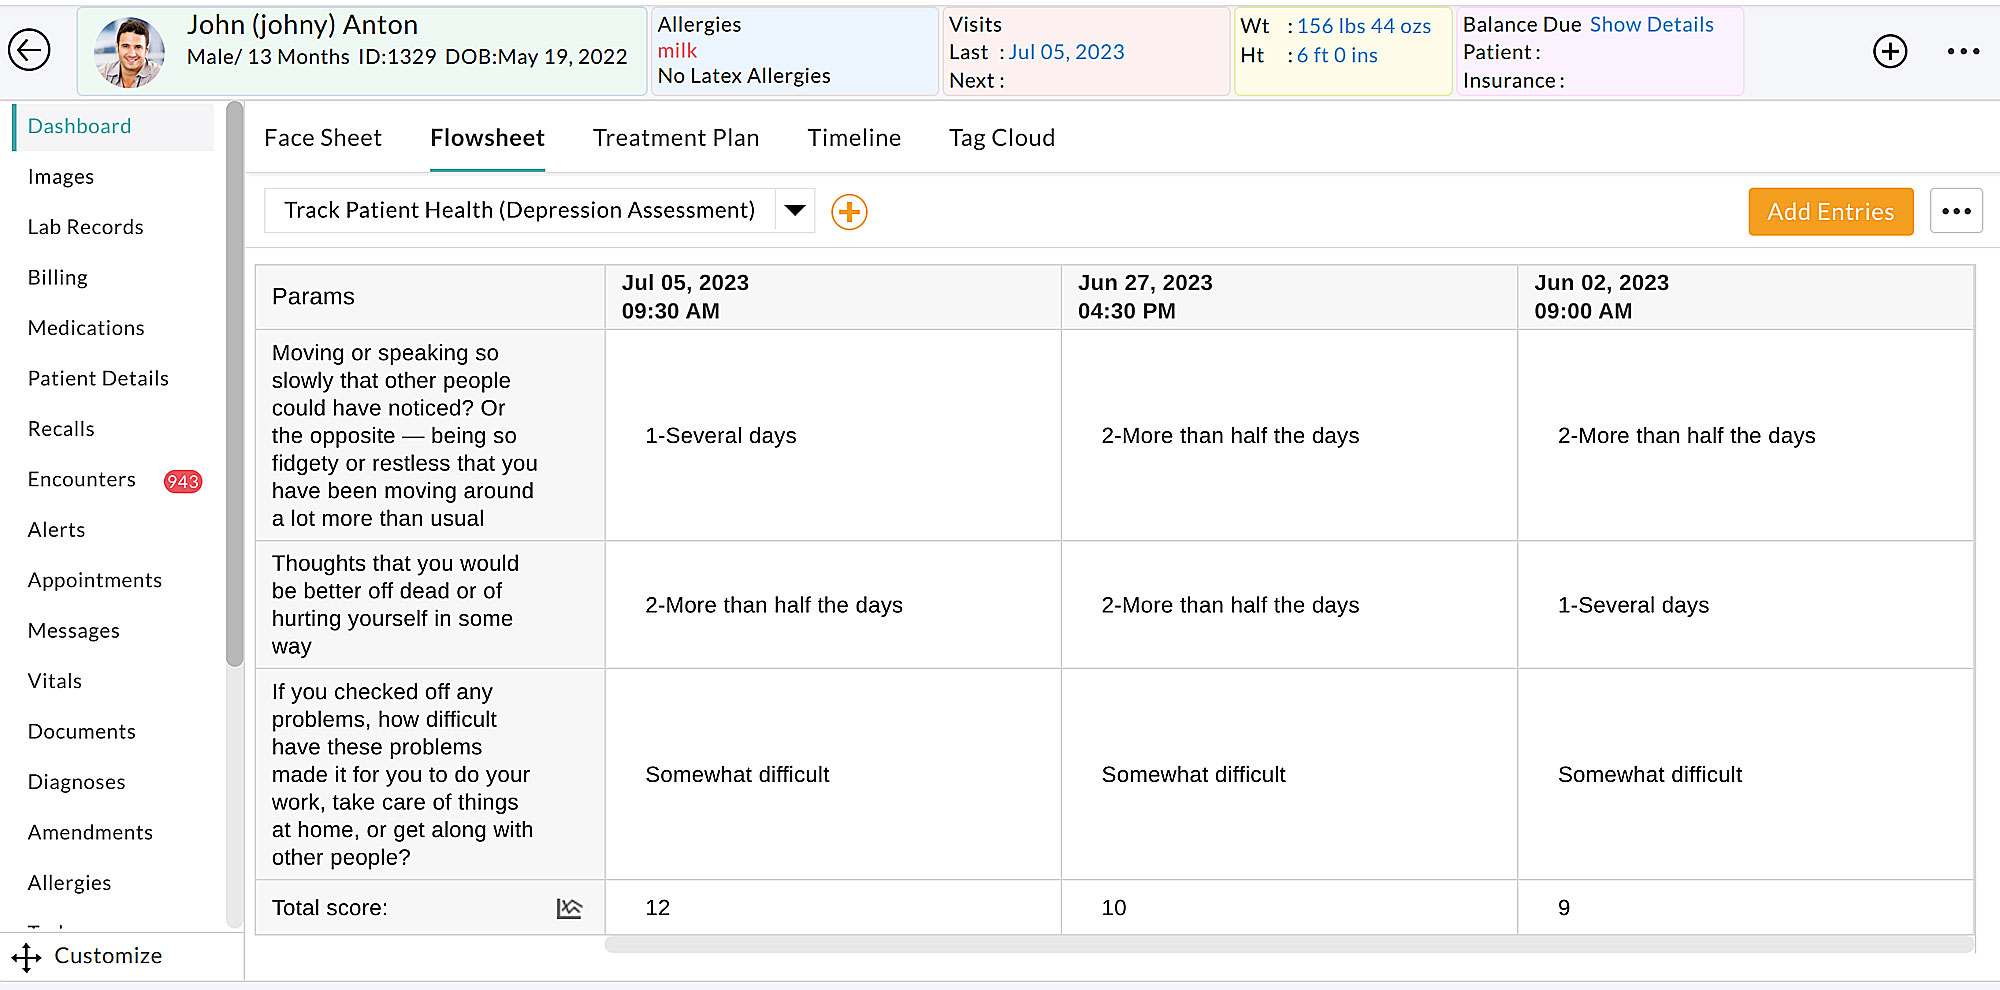Click the back arrow icon
Screen dimensions: 2000x990
pyautogui.click(x=30, y=50)
